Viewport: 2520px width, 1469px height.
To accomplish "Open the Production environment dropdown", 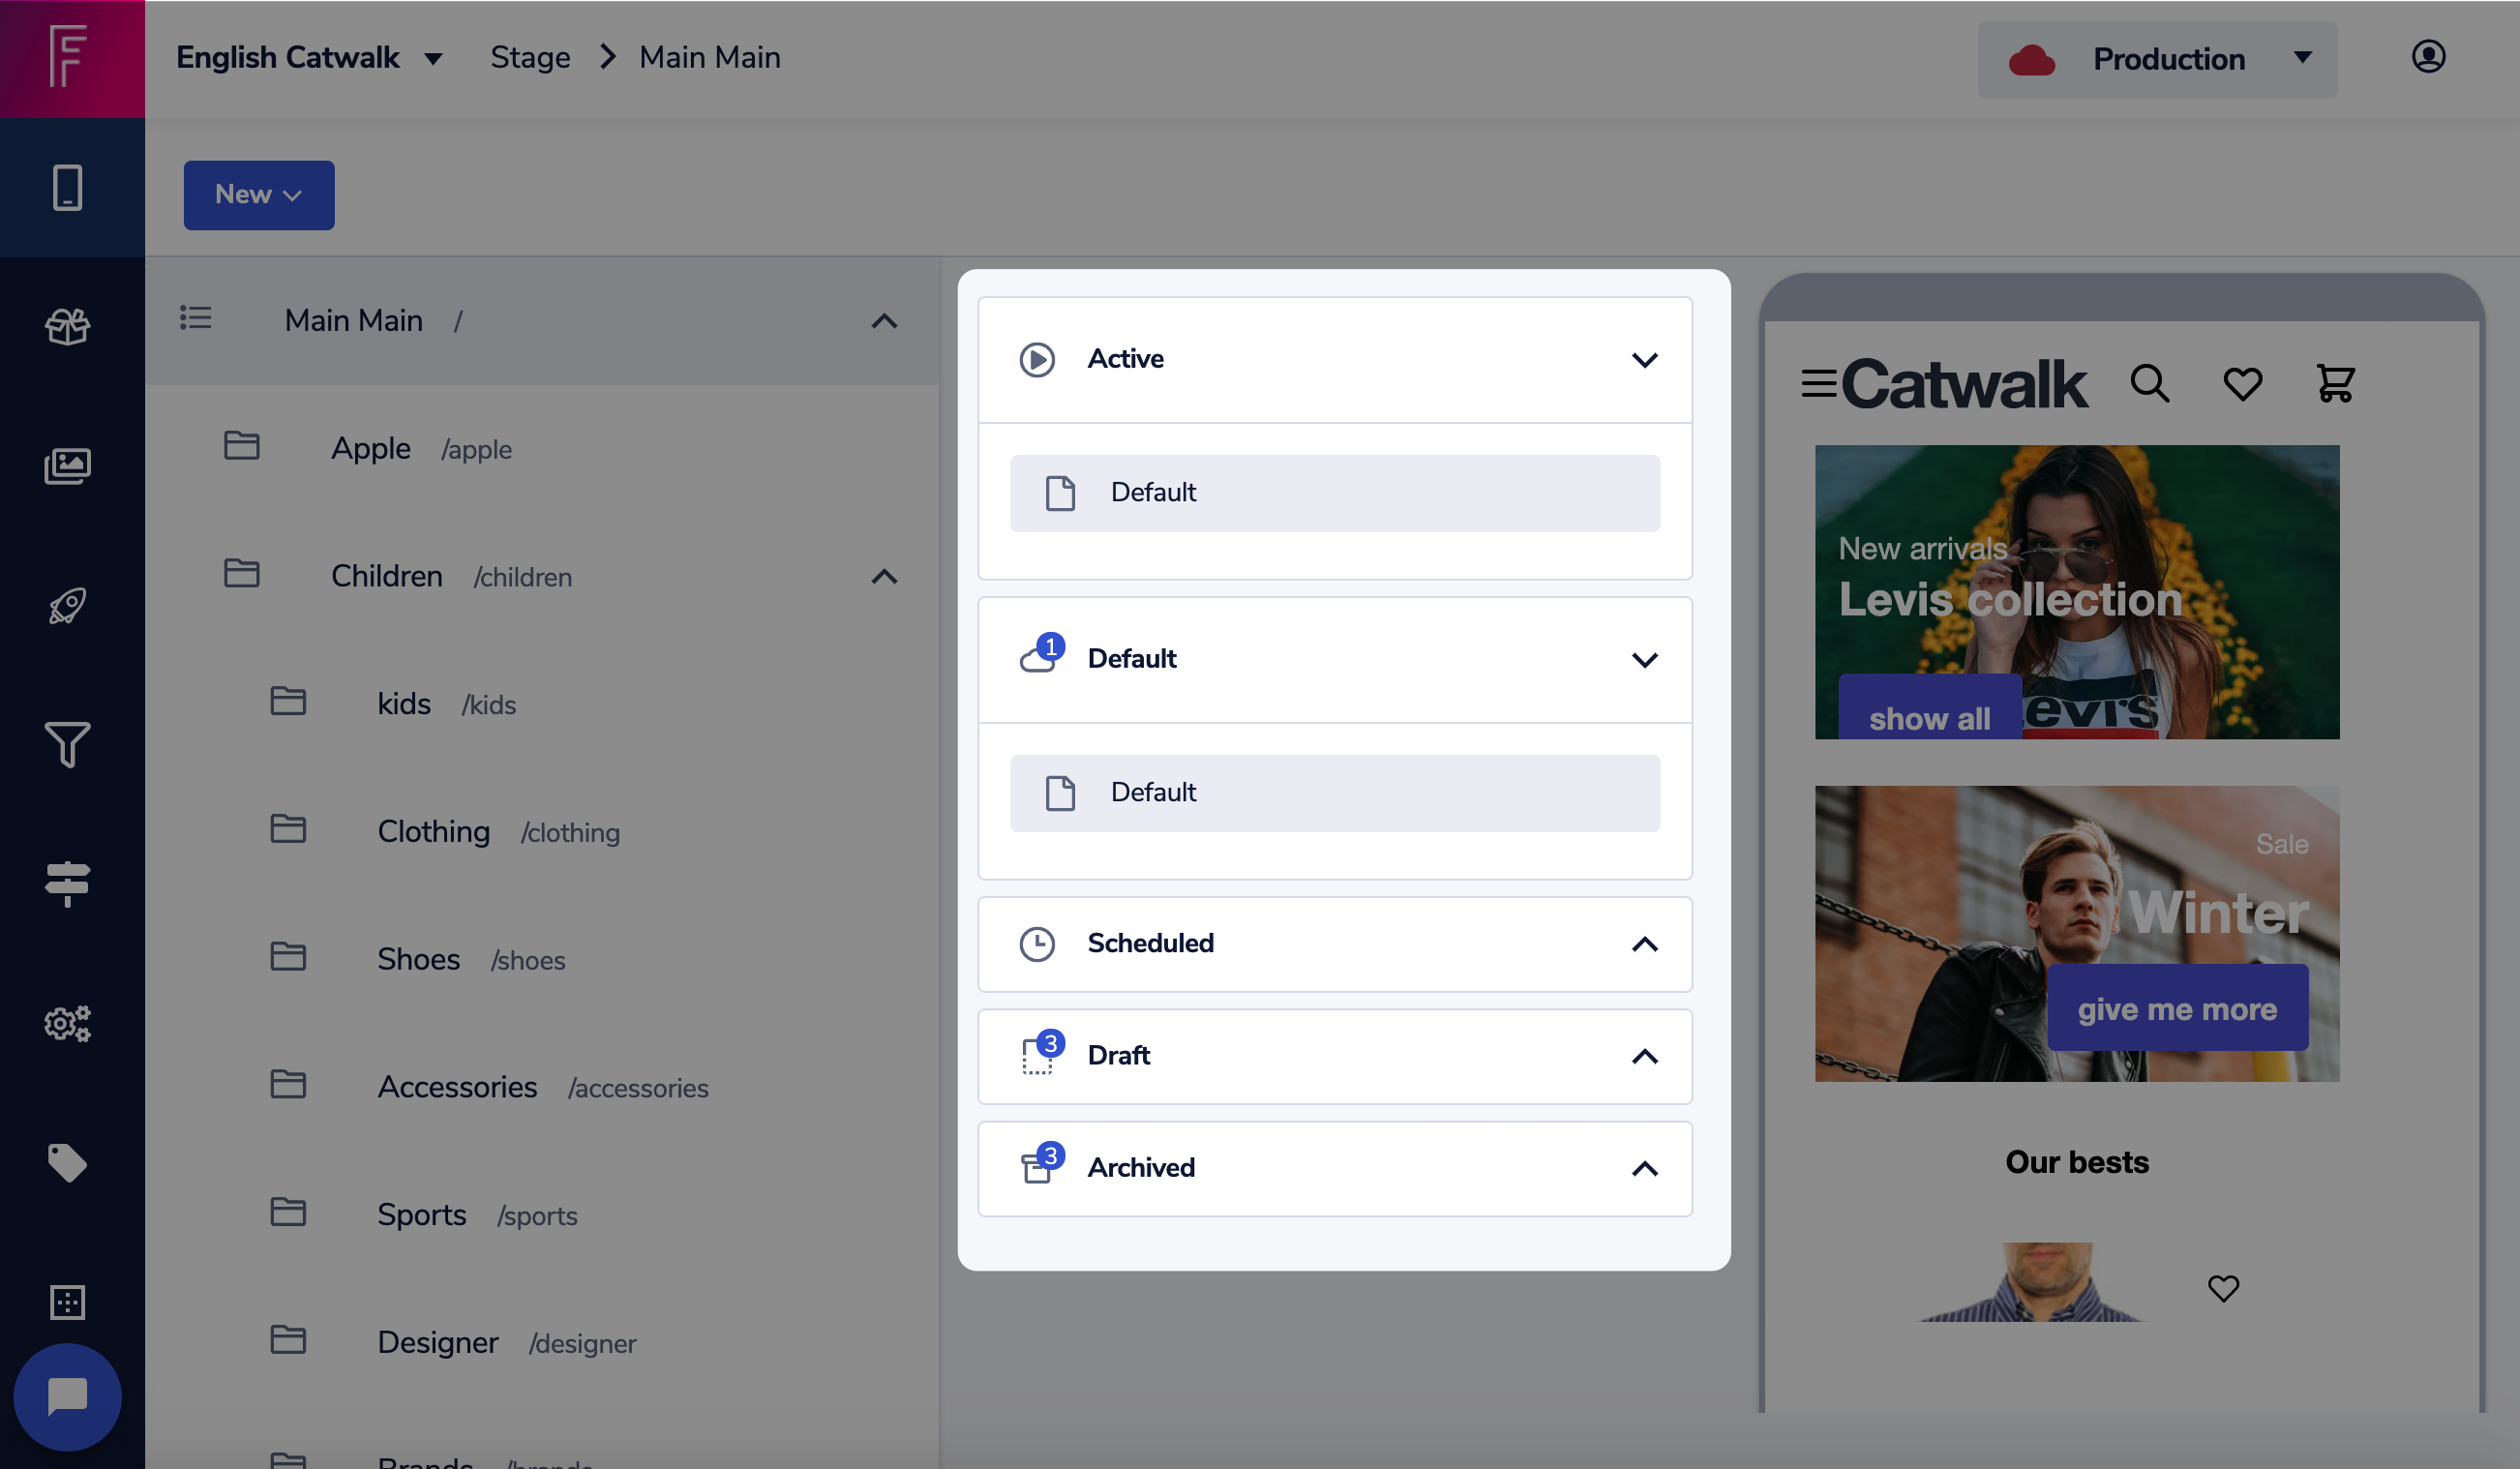I will coord(2157,60).
